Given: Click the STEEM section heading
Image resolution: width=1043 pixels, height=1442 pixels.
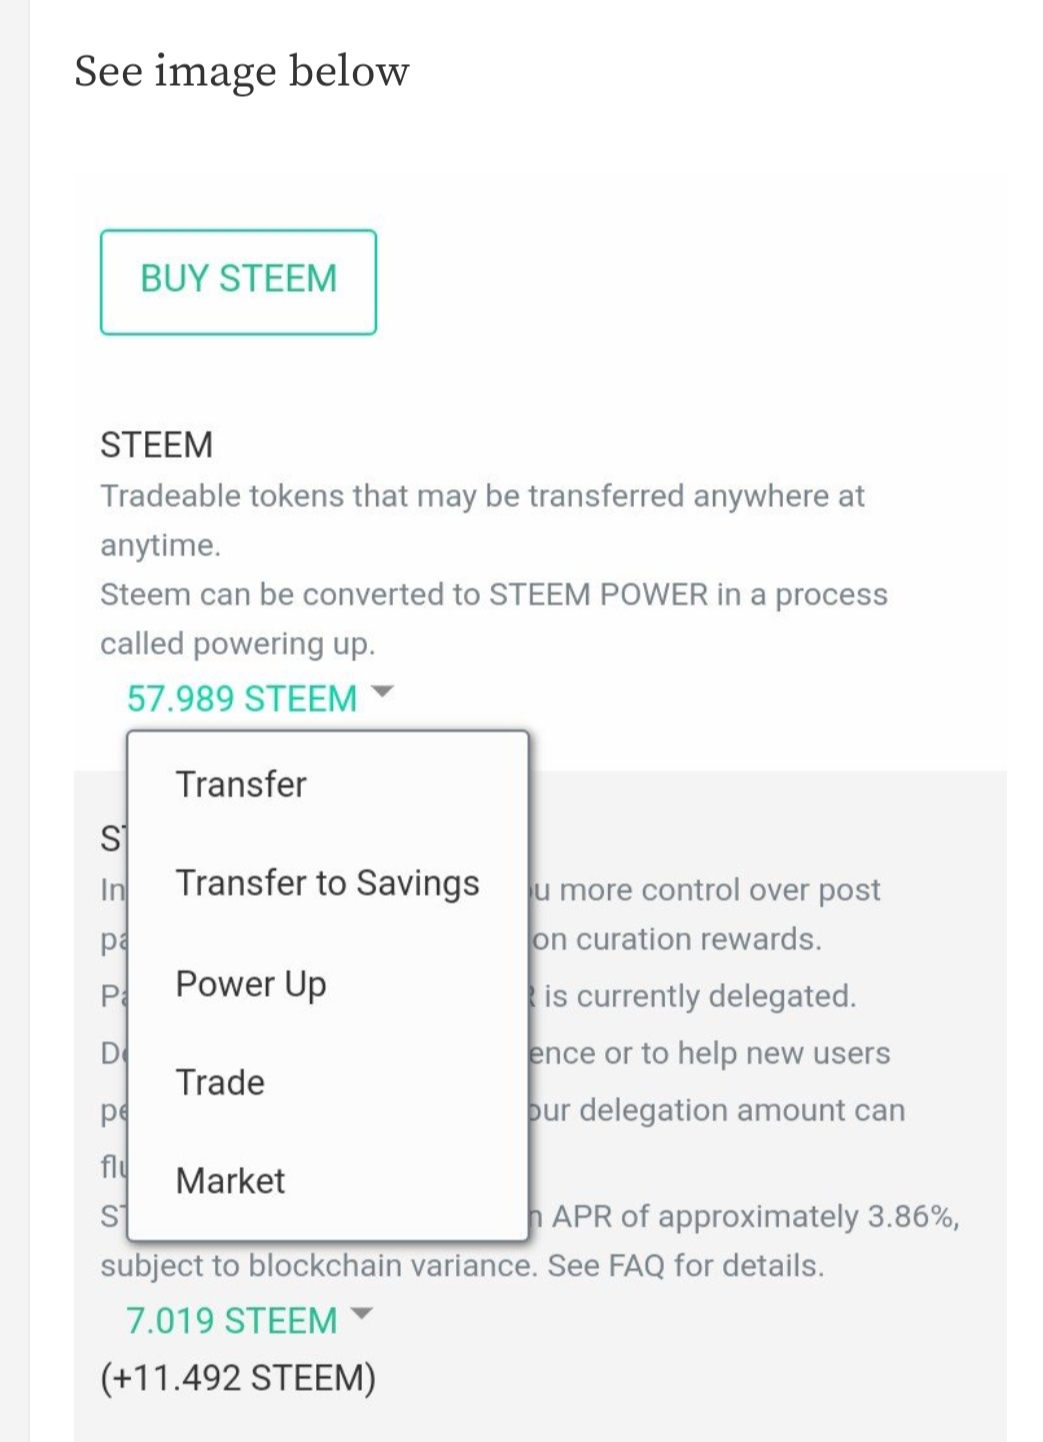Looking at the screenshot, I should (x=157, y=445).
